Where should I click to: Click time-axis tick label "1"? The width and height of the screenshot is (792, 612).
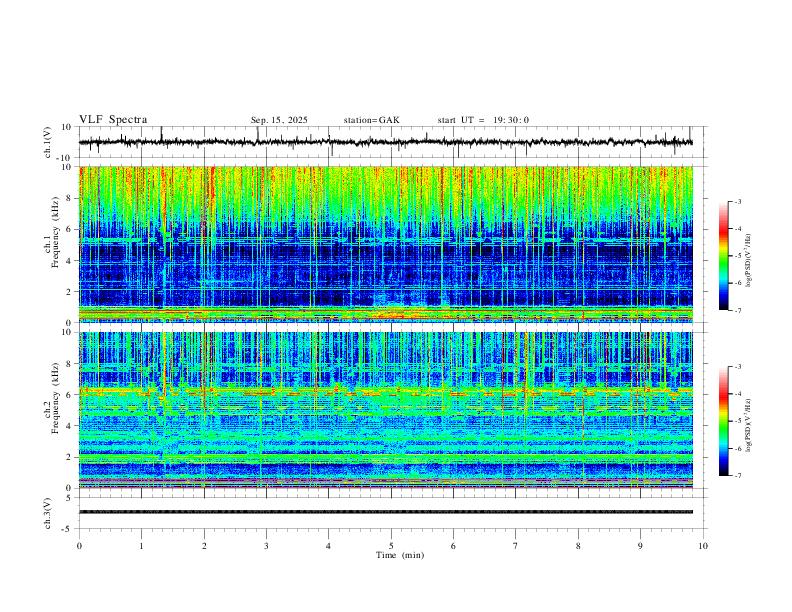pos(141,546)
